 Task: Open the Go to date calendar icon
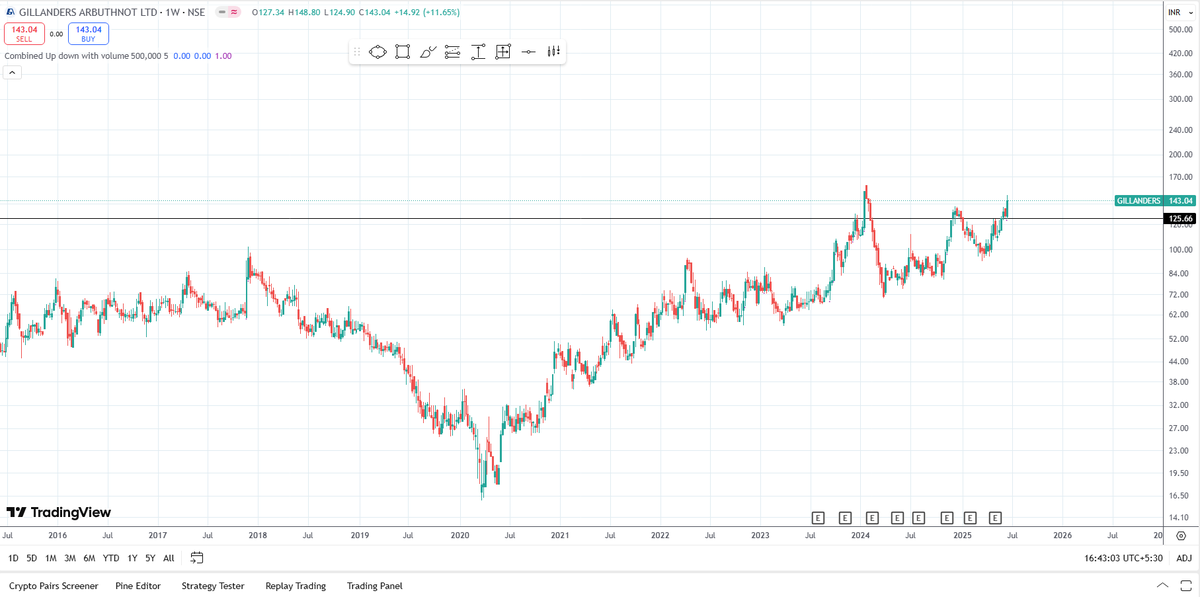click(197, 558)
